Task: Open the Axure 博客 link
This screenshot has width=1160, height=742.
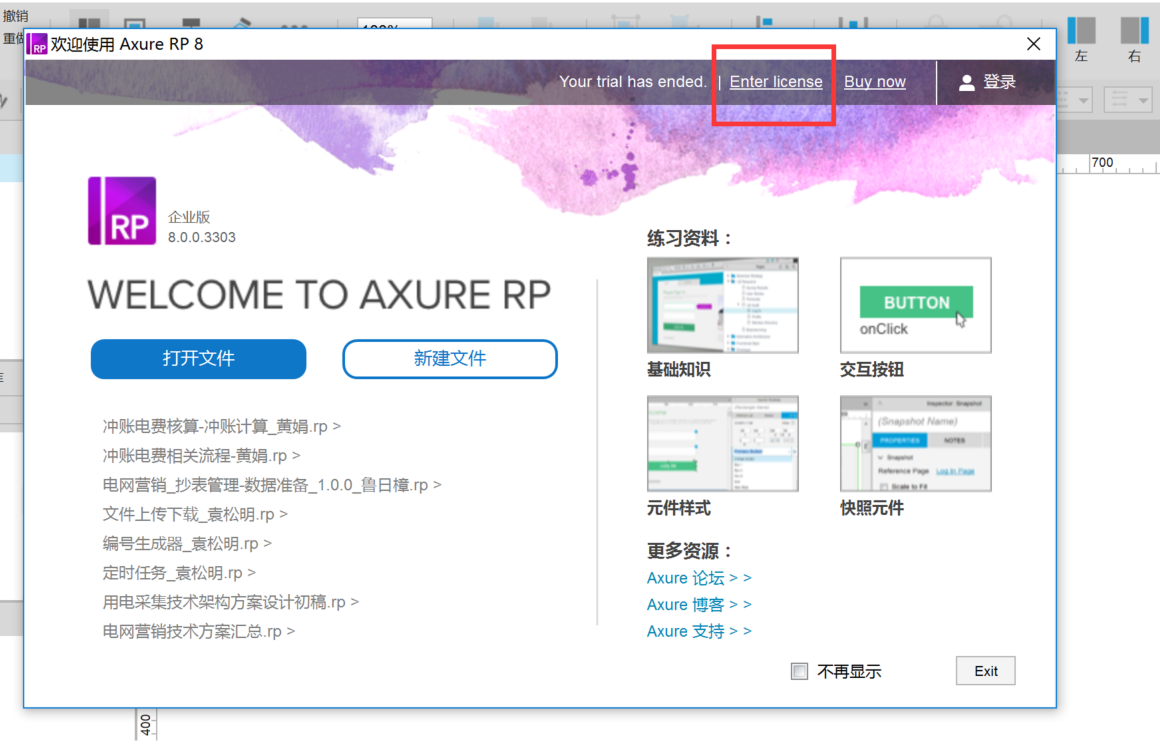Action: 698,604
